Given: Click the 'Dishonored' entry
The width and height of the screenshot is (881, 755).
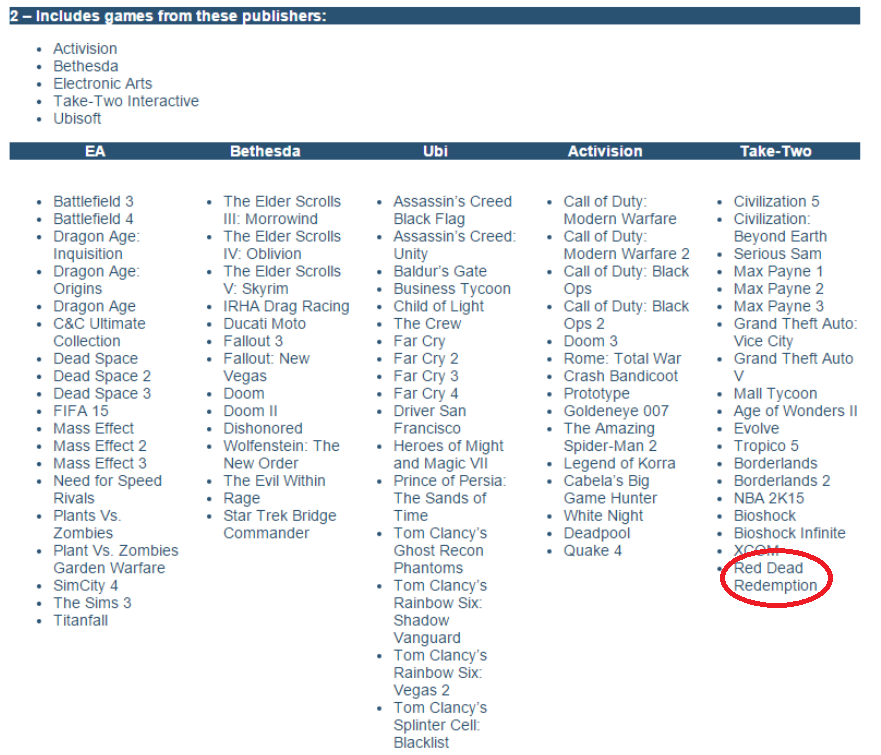Looking at the screenshot, I should 263,428.
